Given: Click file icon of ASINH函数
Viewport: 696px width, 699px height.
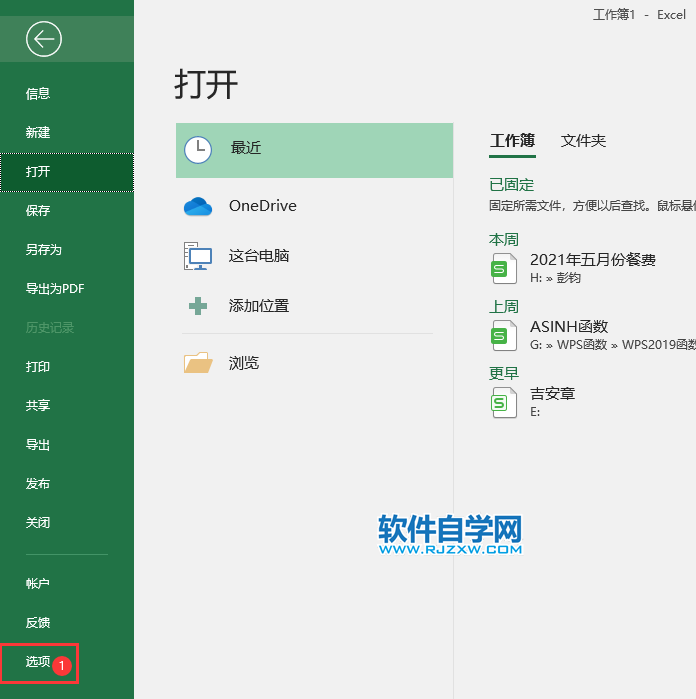Looking at the screenshot, I should click(x=504, y=335).
